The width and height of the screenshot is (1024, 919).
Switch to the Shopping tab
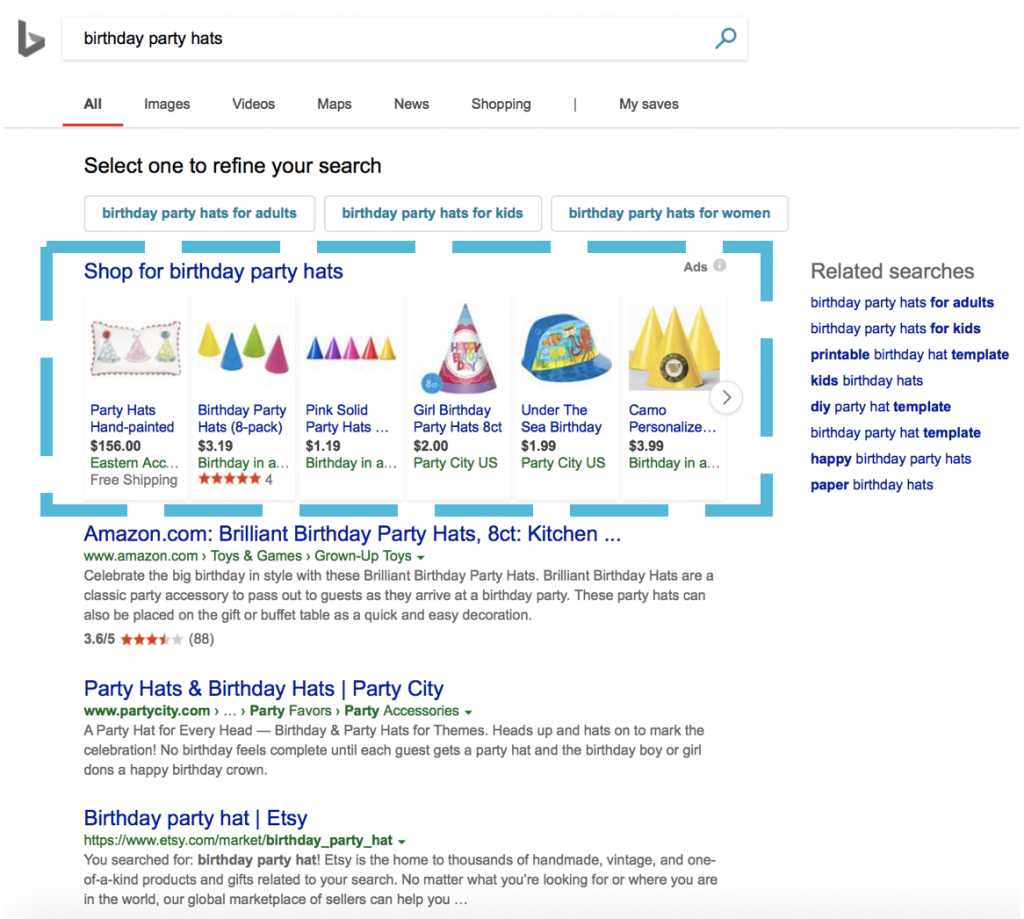[500, 104]
